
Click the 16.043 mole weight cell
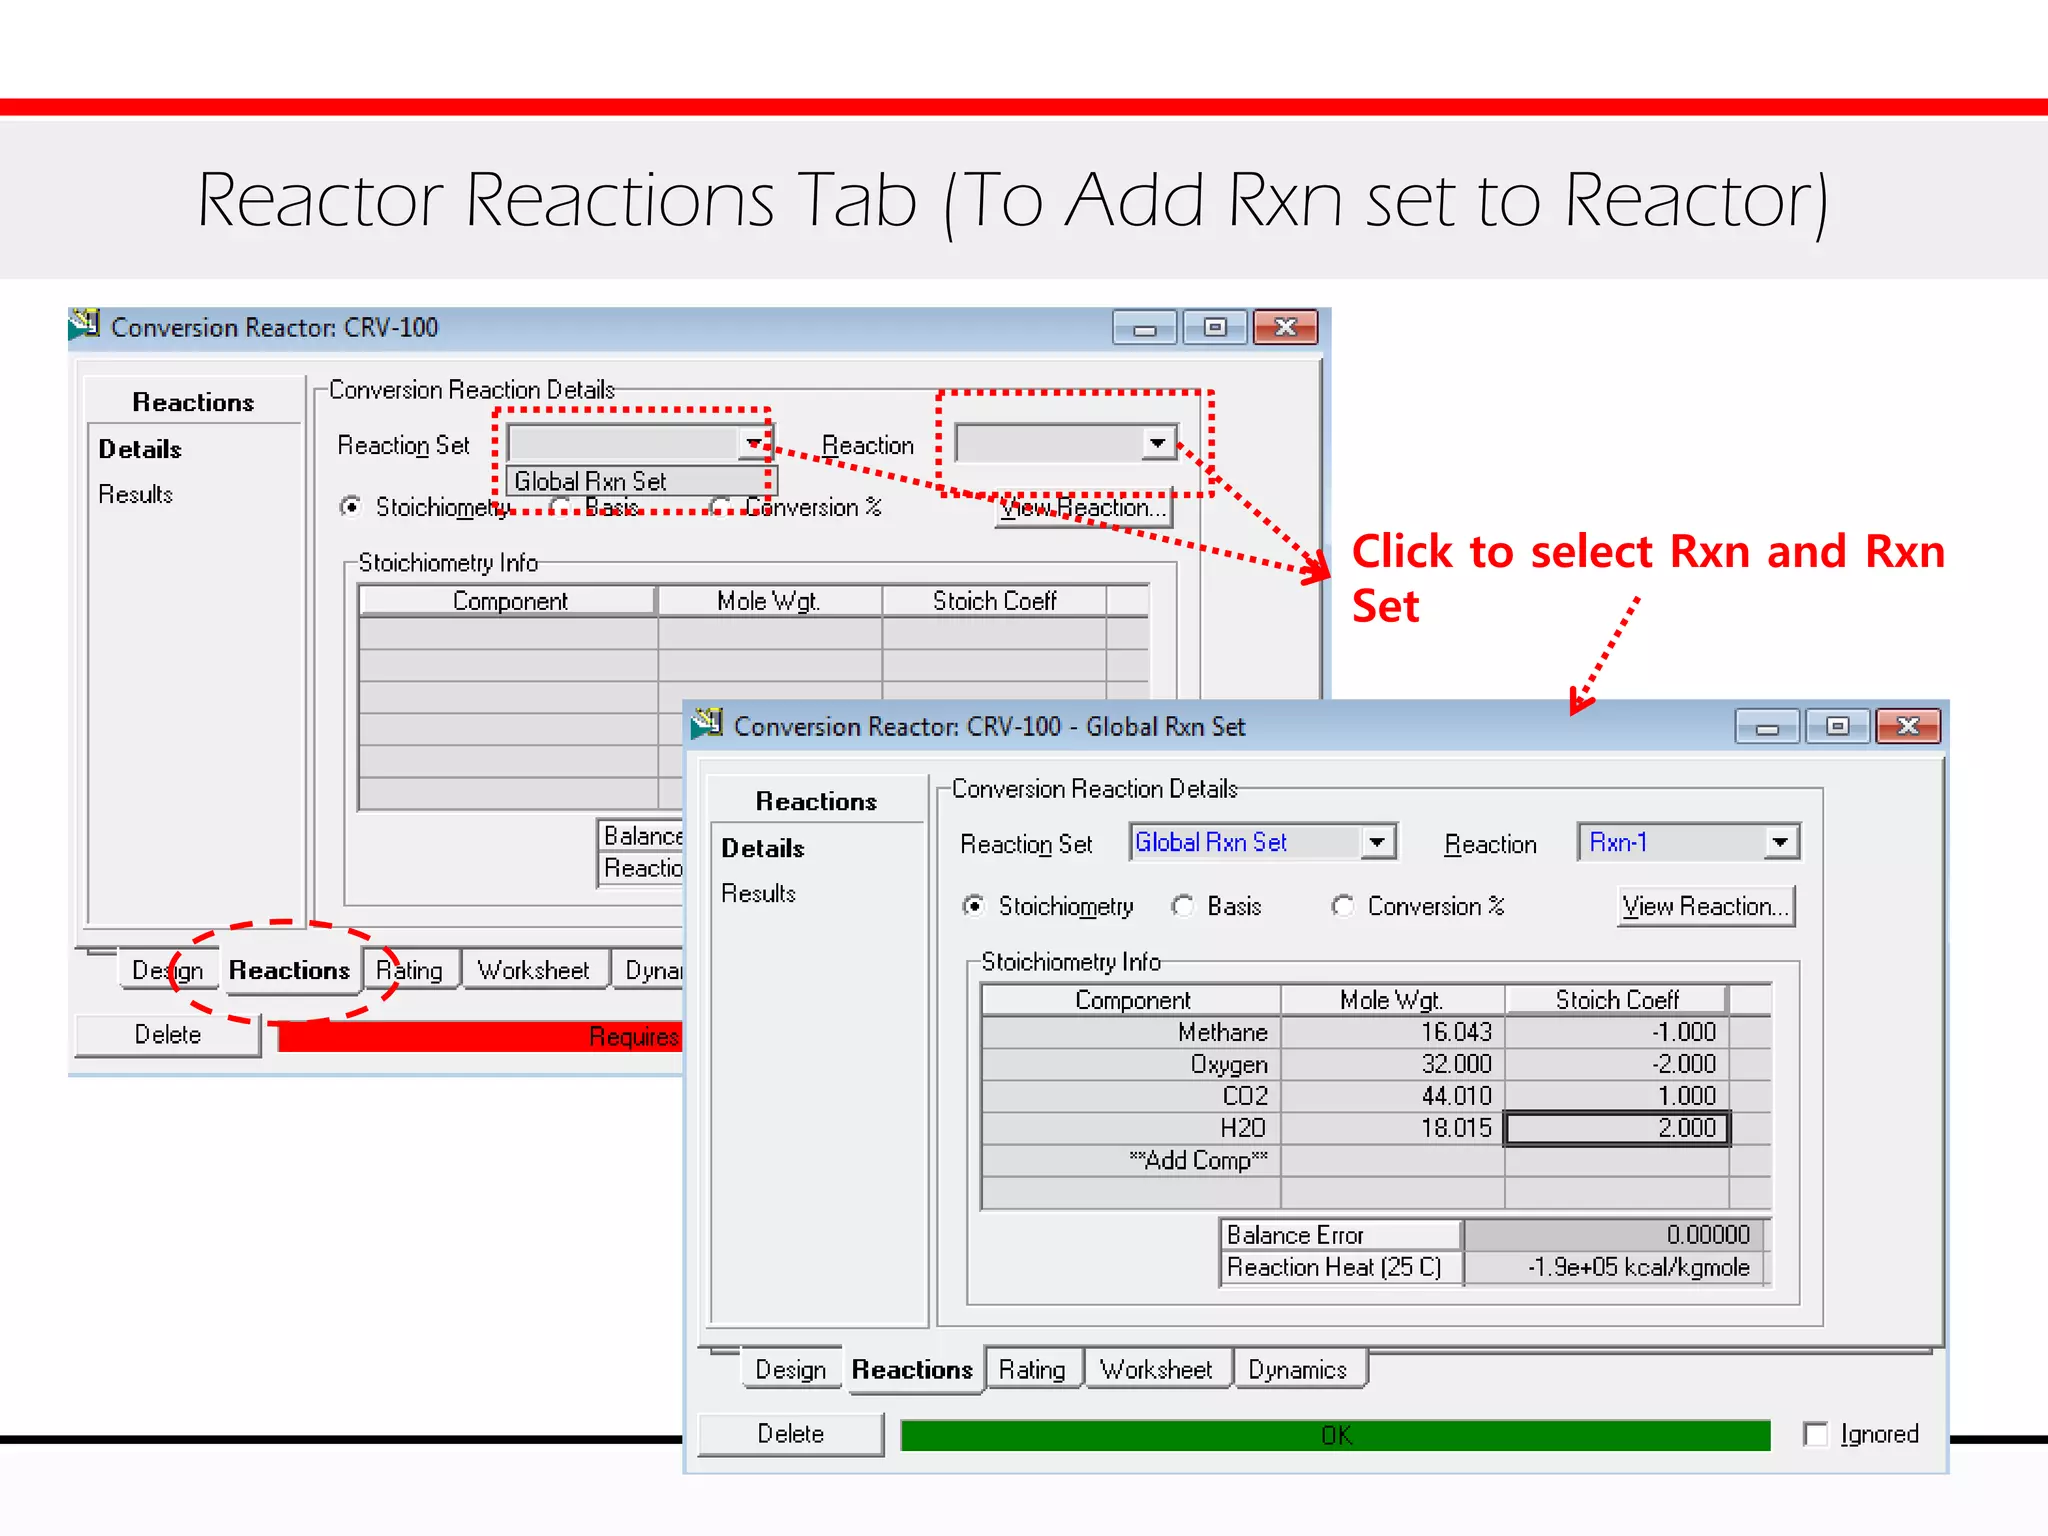[1392, 1032]
